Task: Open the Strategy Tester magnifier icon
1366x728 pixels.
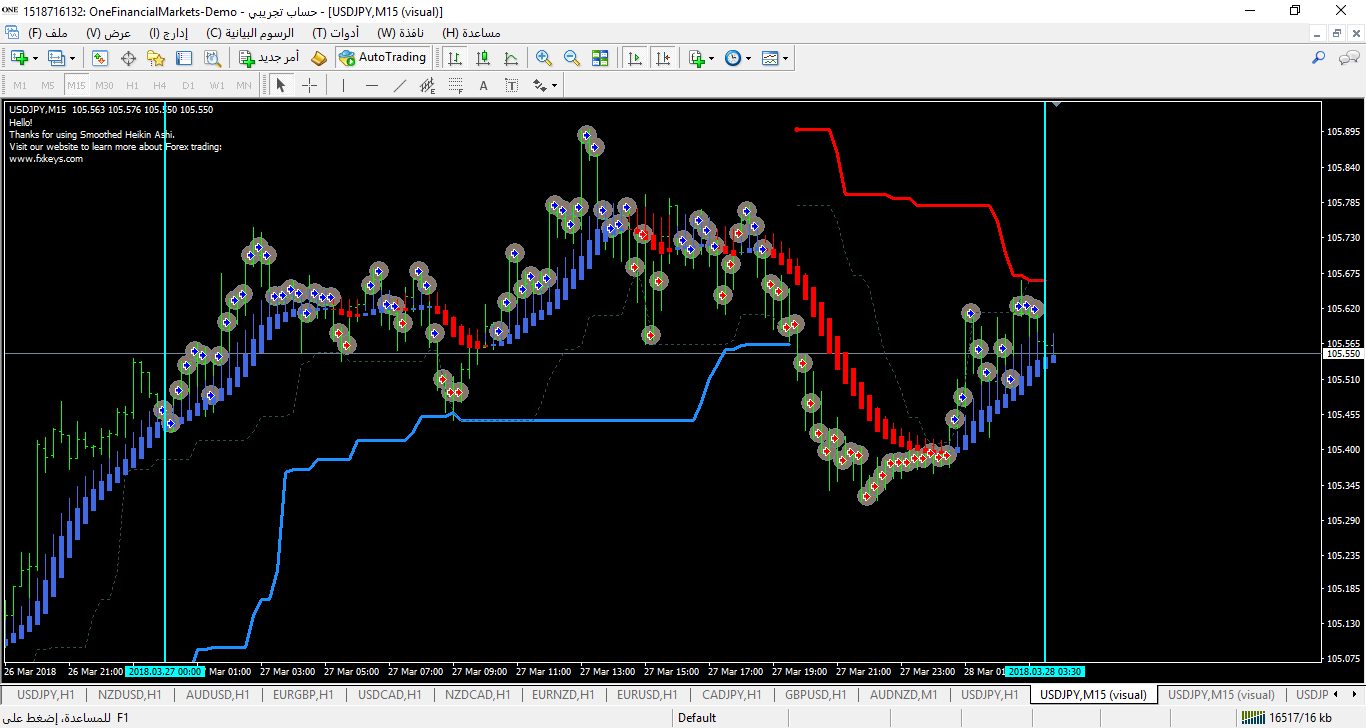Action: (213, 58)
